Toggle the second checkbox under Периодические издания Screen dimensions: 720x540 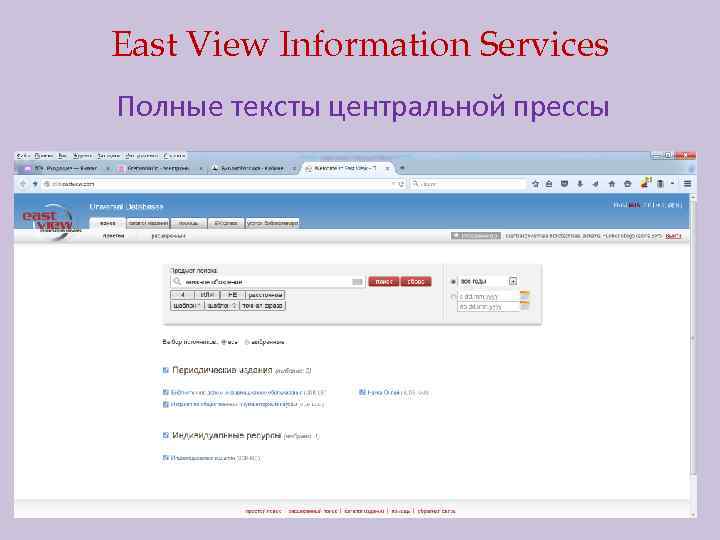pos(166,405)
